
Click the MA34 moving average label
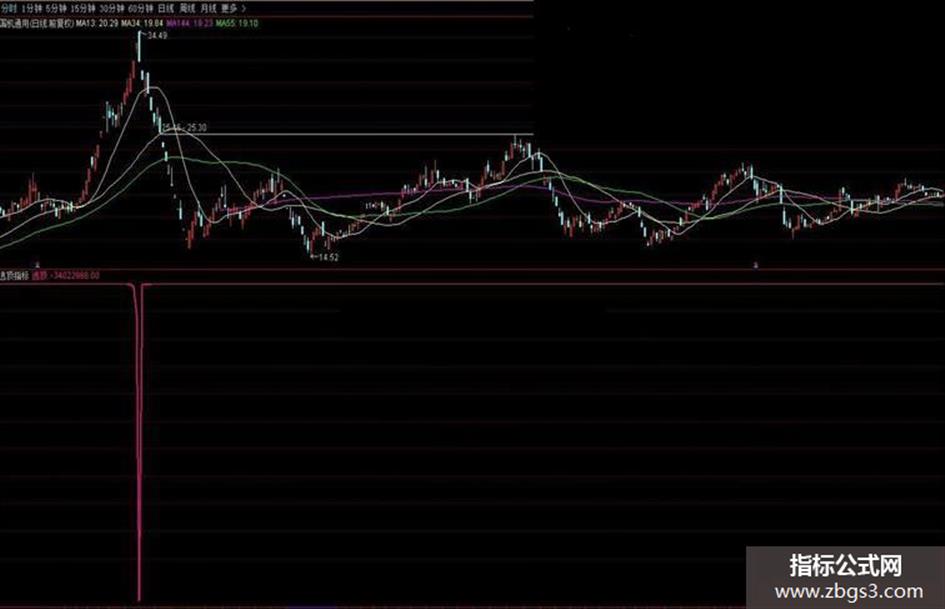click(x=142, y=24)
